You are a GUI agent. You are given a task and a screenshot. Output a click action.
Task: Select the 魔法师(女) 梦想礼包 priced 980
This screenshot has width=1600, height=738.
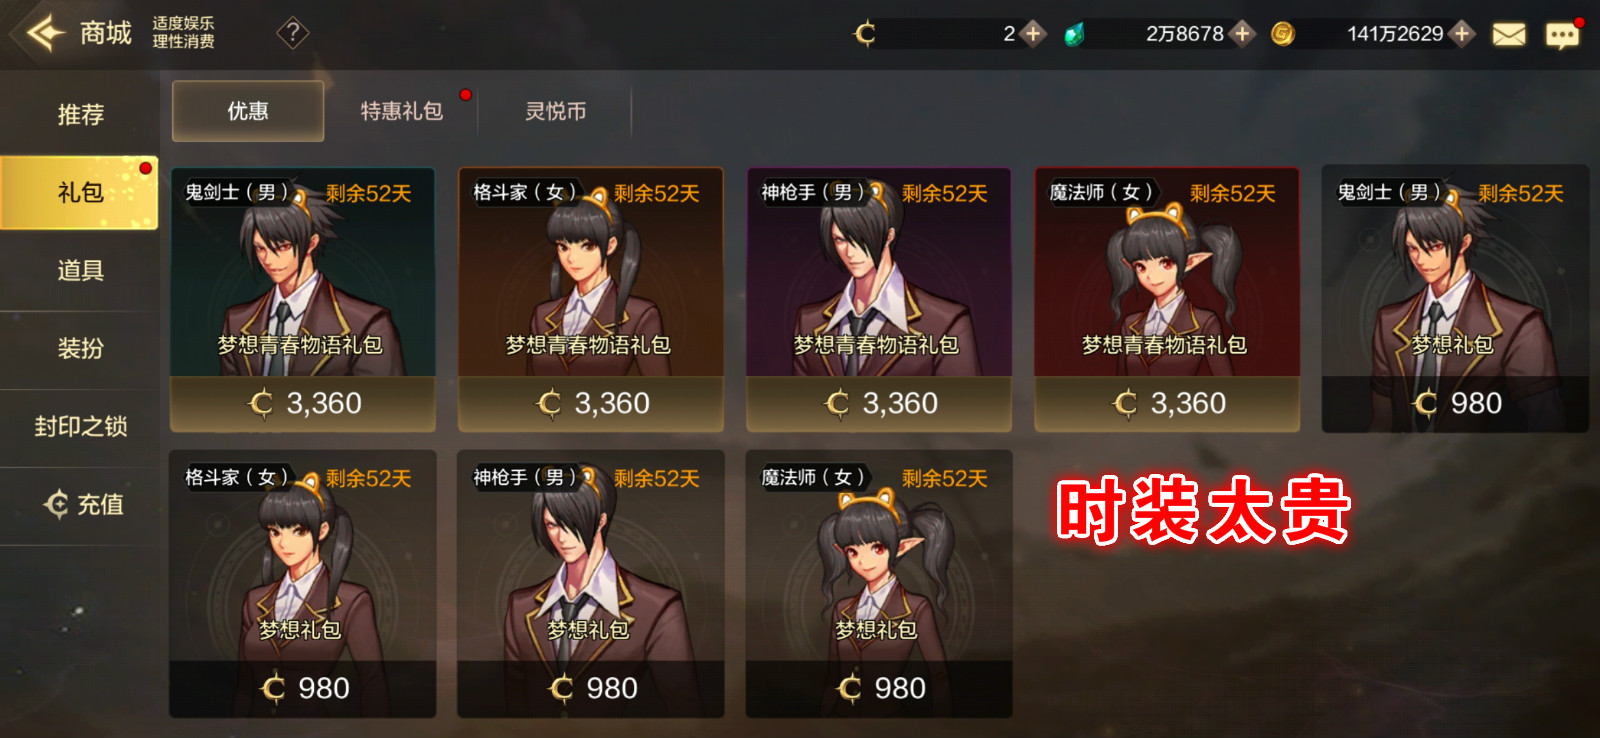879,584
